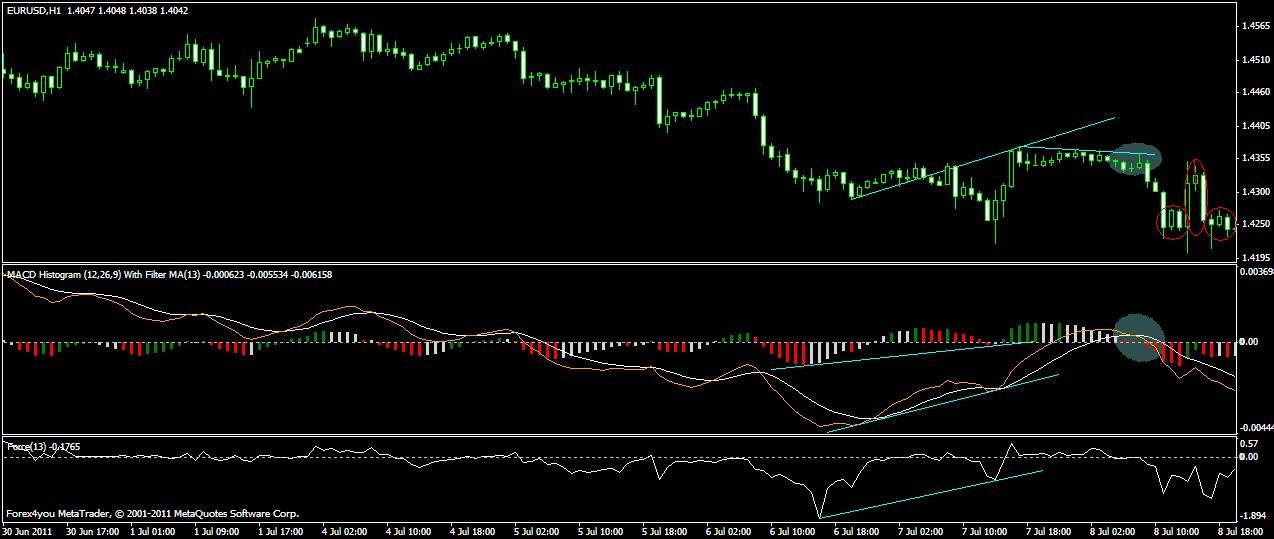
Task: Click the 1.4250 price level on axis
Action: [1254, 224]
